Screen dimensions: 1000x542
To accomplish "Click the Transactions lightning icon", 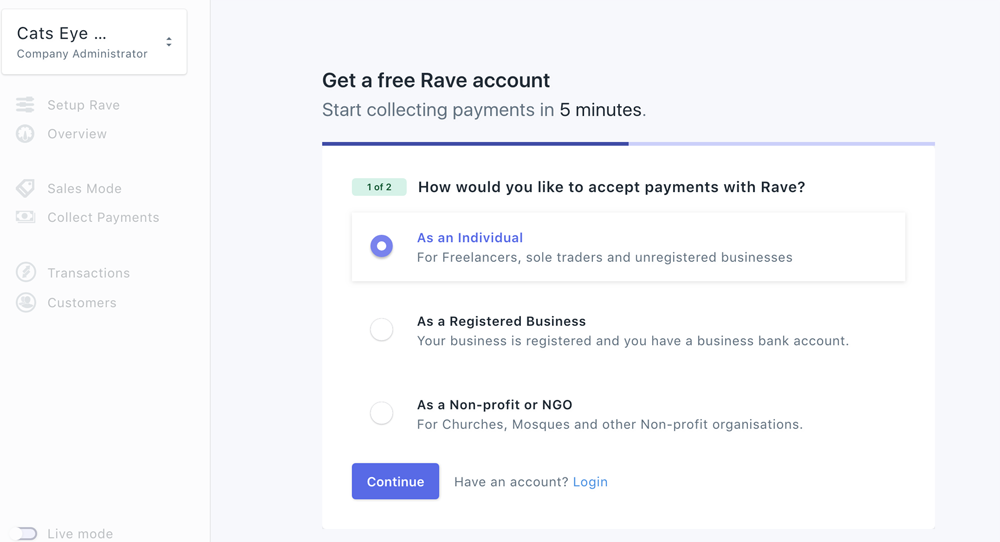I will 26,272.
